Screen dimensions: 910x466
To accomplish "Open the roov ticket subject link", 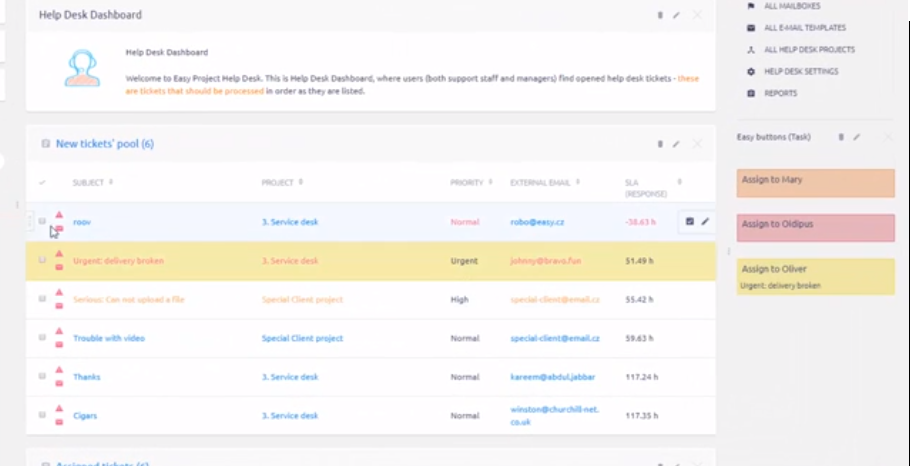I will (x=82, y=222).
